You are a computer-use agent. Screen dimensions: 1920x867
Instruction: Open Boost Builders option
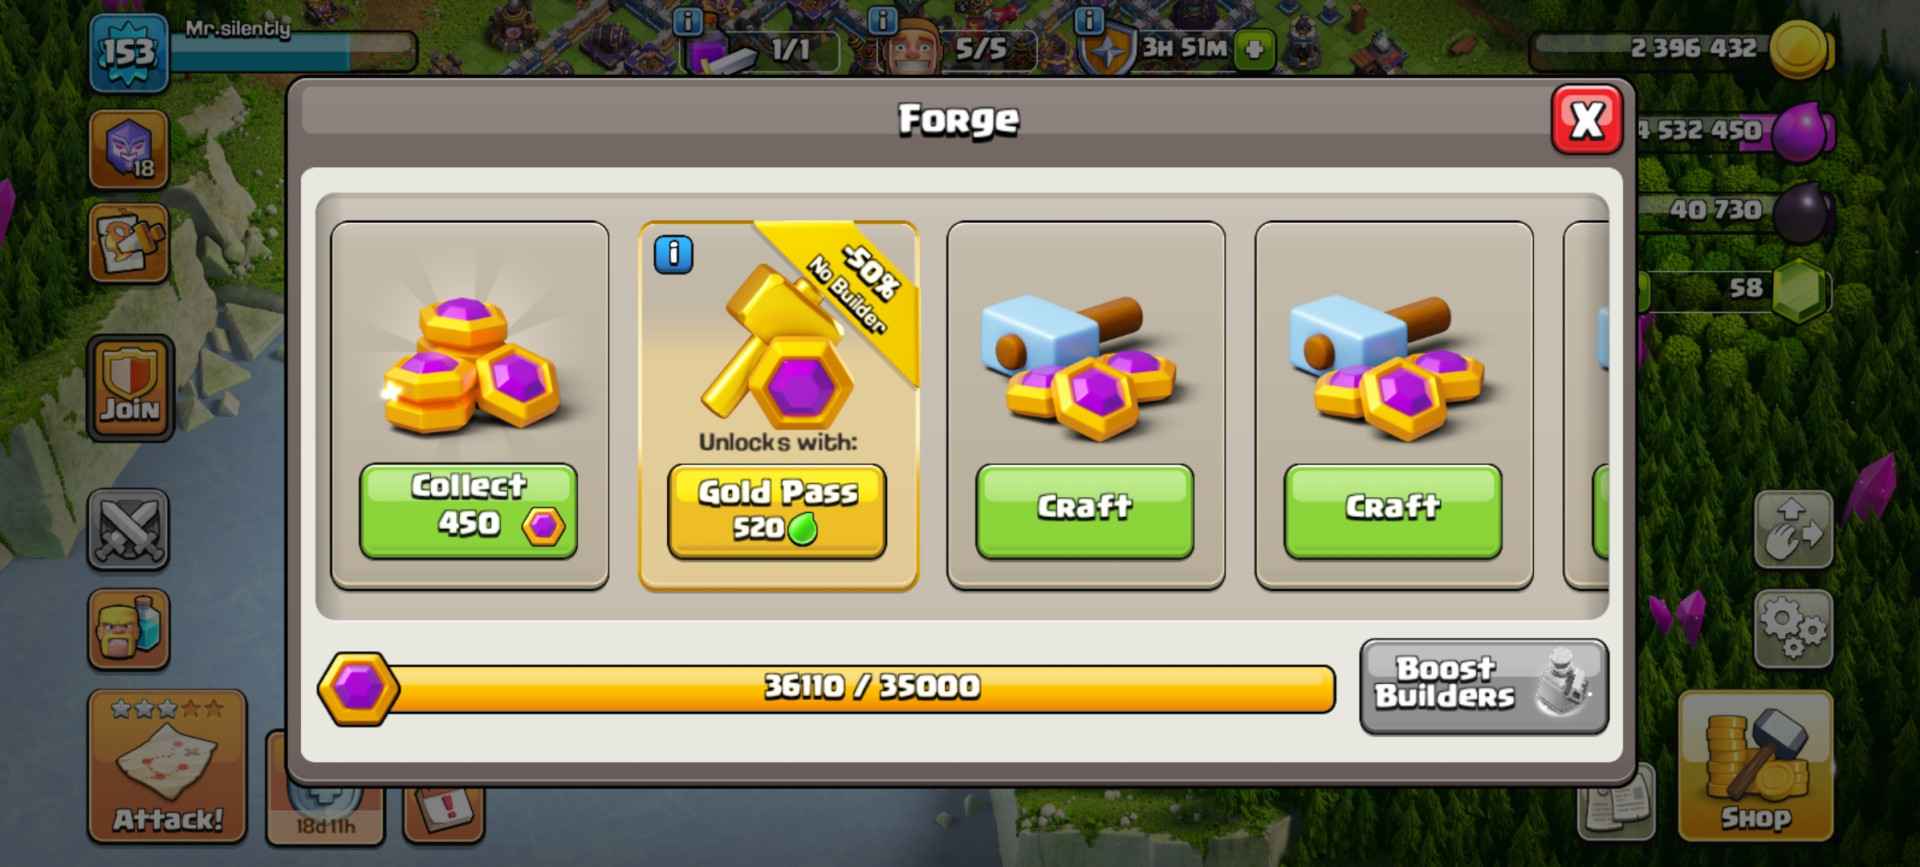[x=1484, y=686]
